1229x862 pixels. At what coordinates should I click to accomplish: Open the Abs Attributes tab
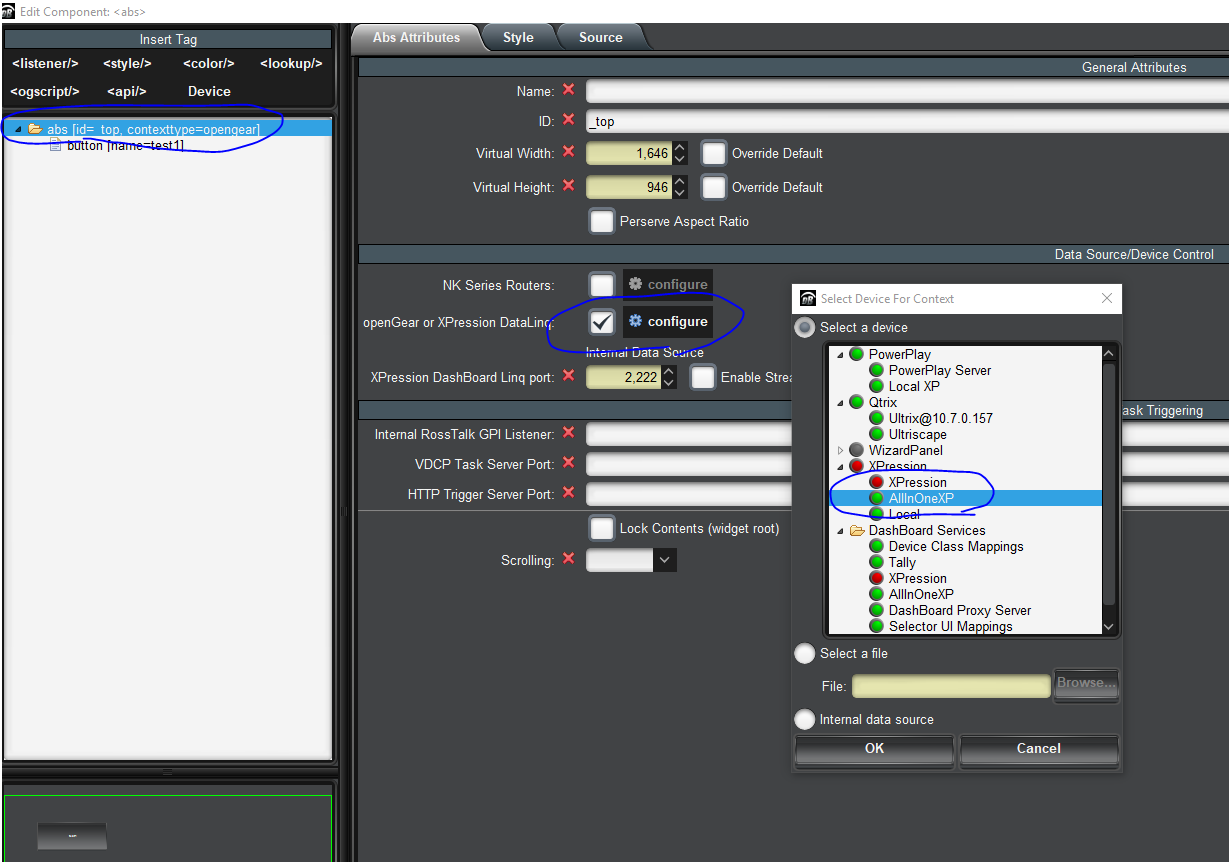(416, 37)
